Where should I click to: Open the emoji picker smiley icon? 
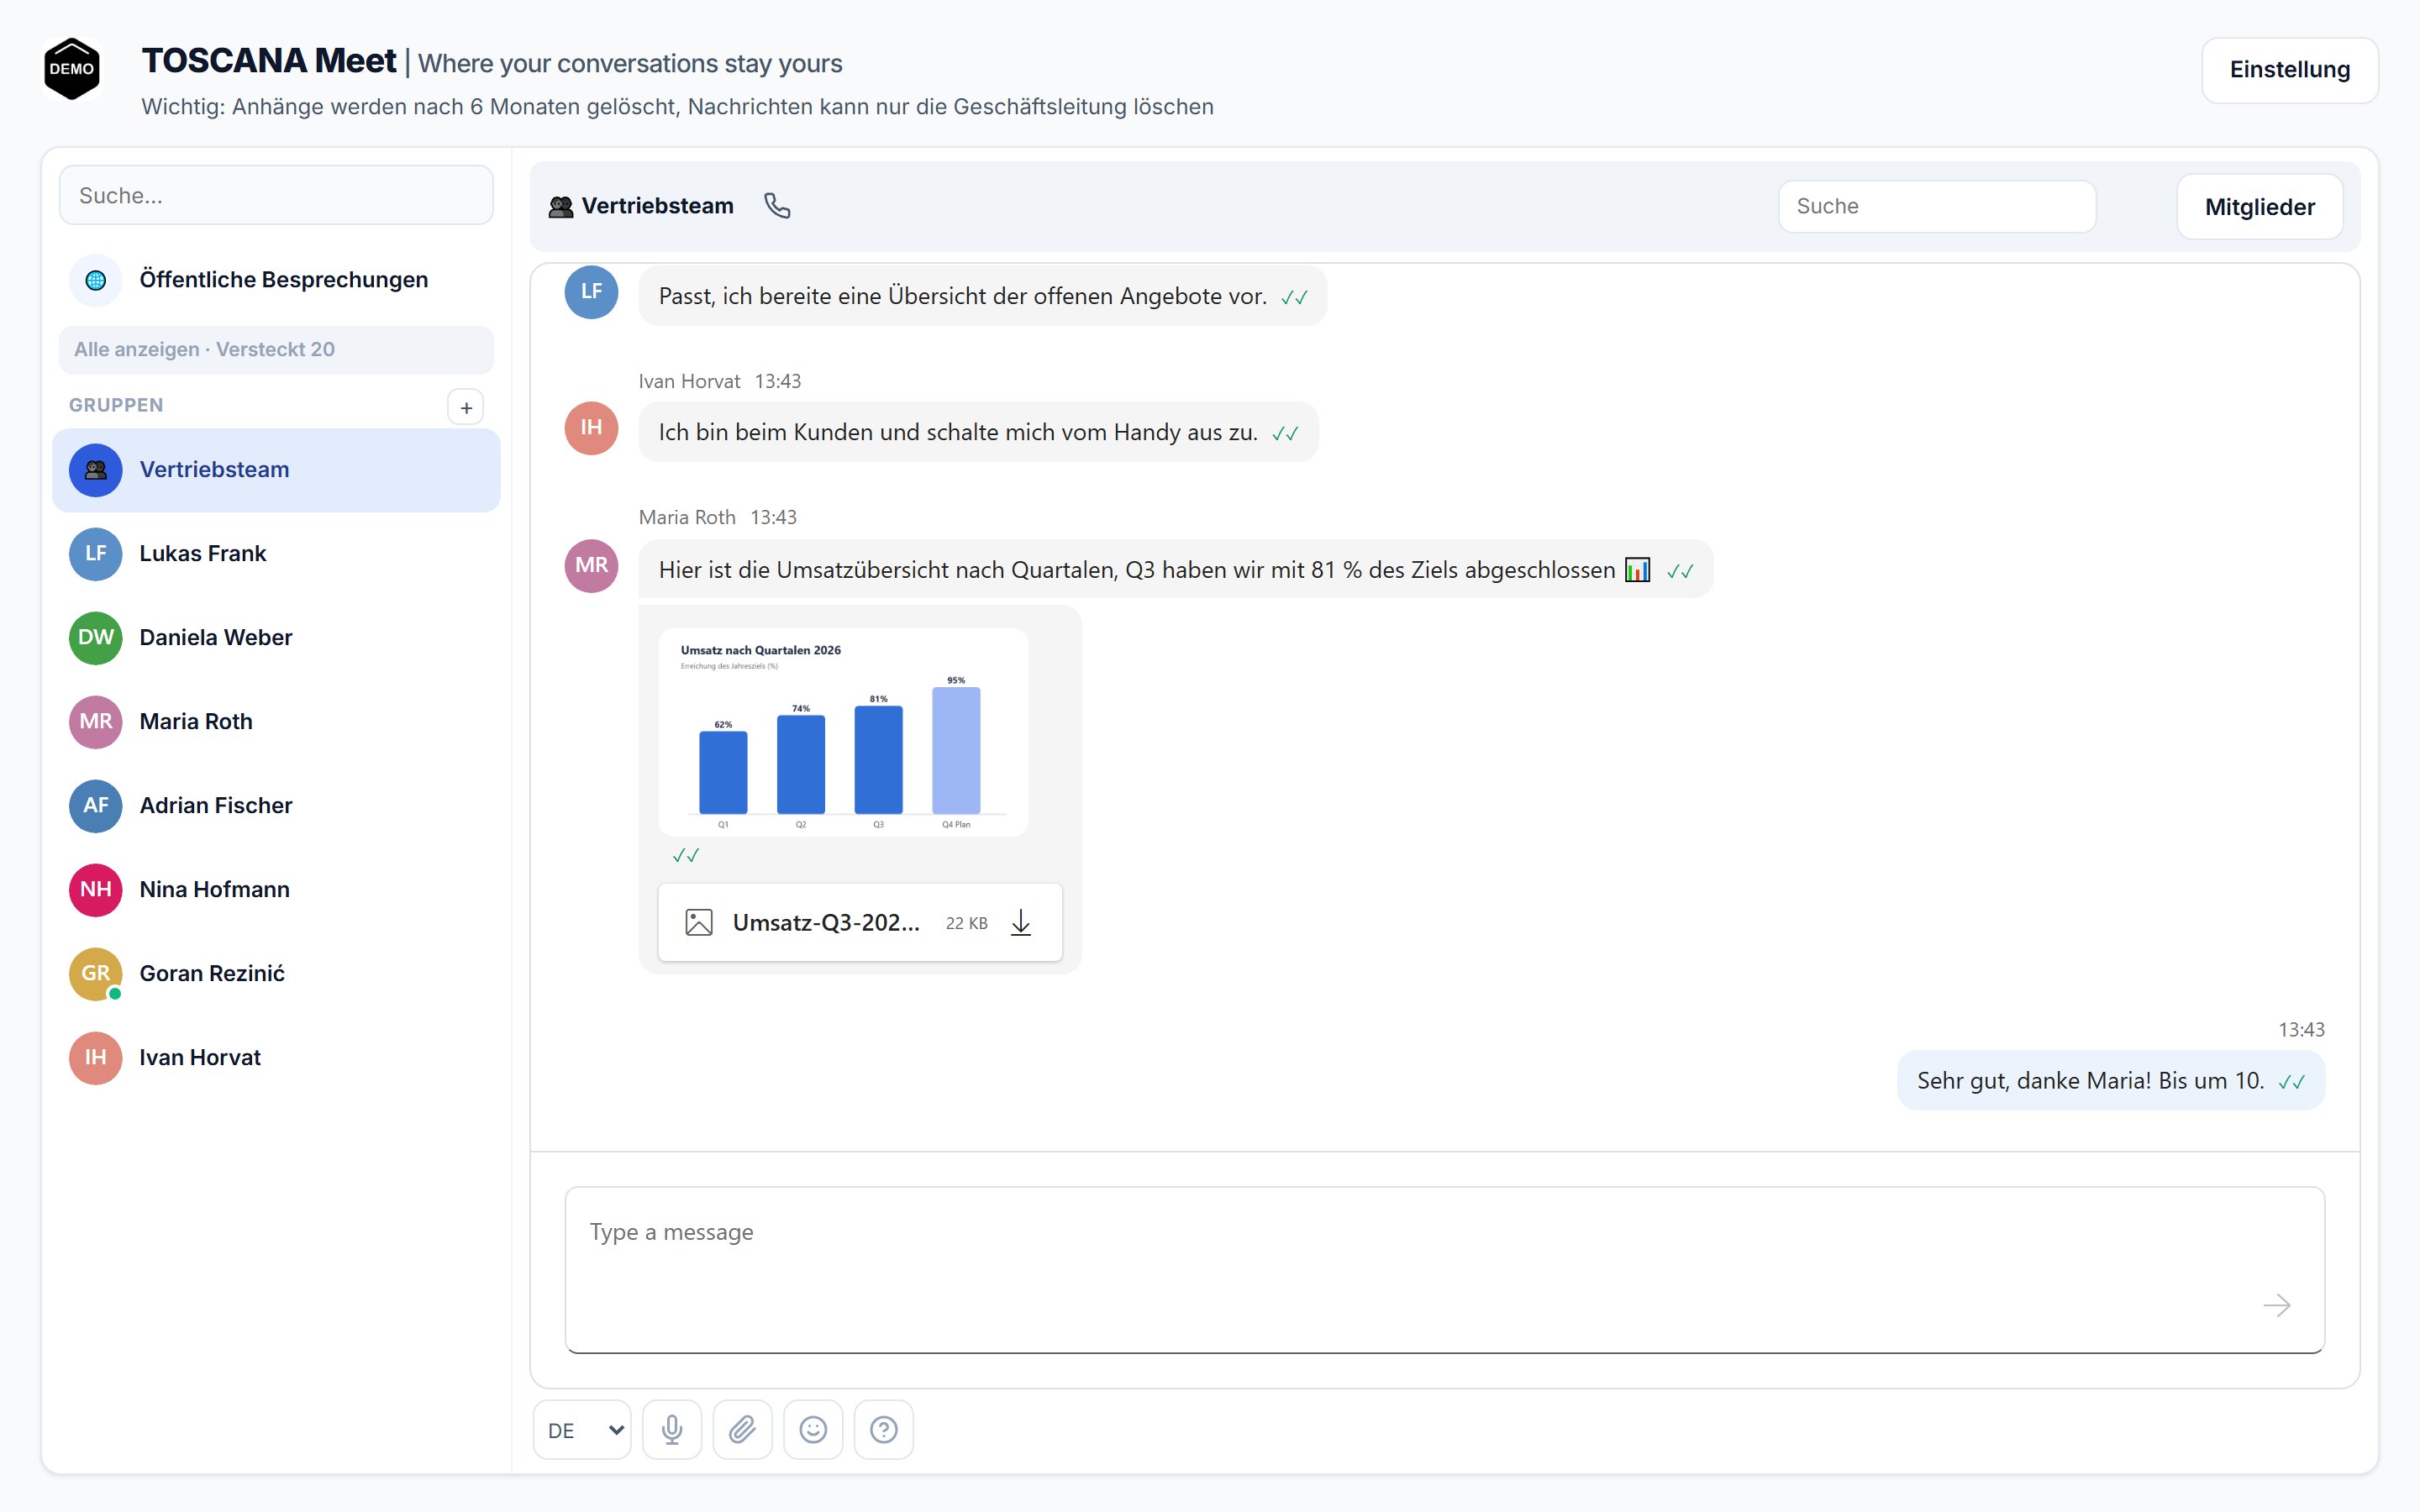813,1429
